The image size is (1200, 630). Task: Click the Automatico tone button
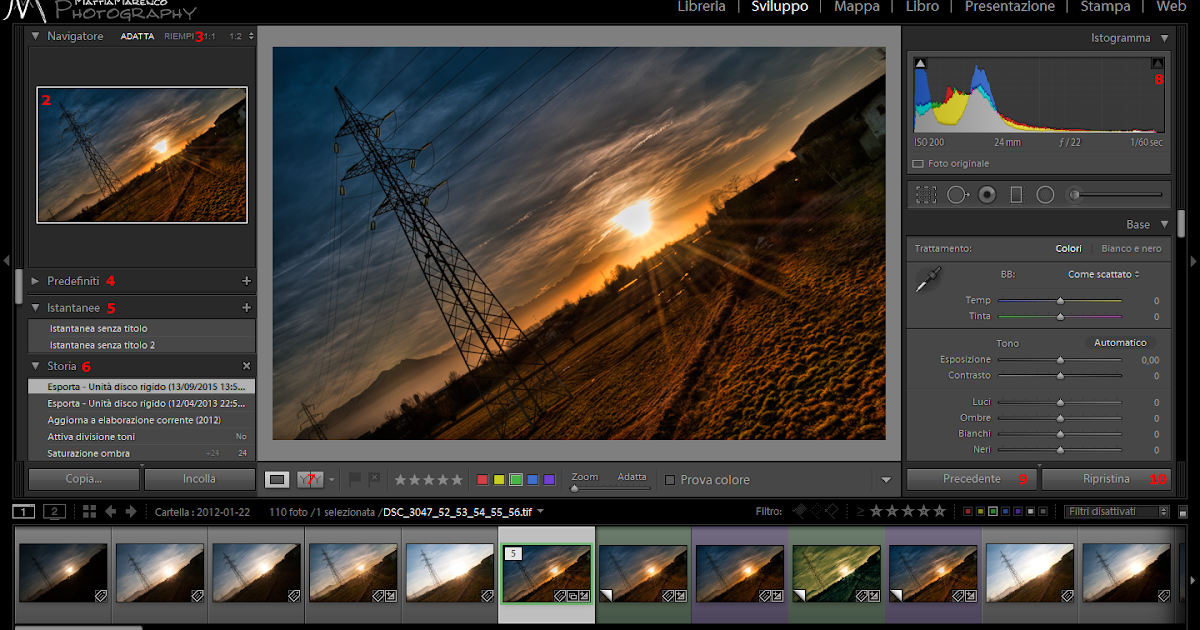click(x=1119, y=342)
